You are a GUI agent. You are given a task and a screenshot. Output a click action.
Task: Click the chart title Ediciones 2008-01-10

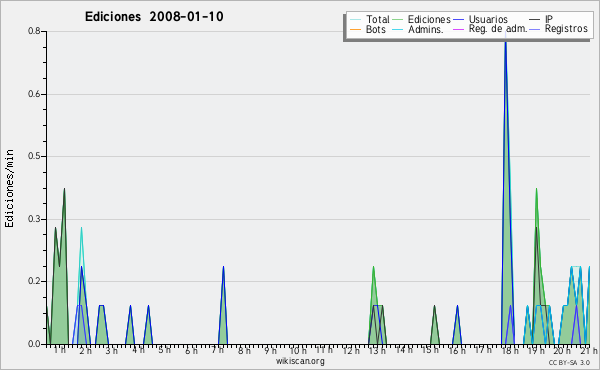tap(154, 17)
